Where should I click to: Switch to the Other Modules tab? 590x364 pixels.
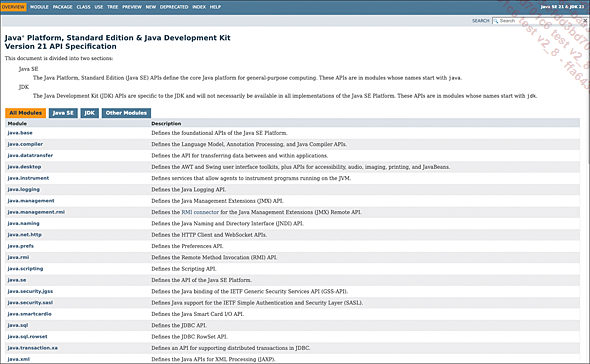coord(126,113)
